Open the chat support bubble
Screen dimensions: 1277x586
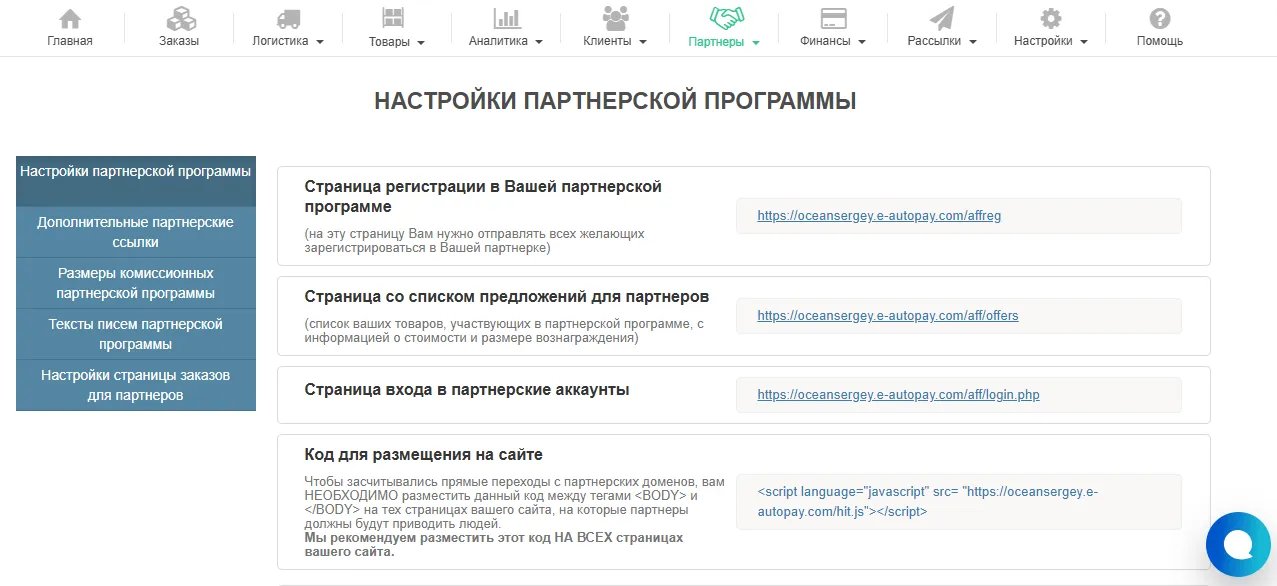point(1238,545)
